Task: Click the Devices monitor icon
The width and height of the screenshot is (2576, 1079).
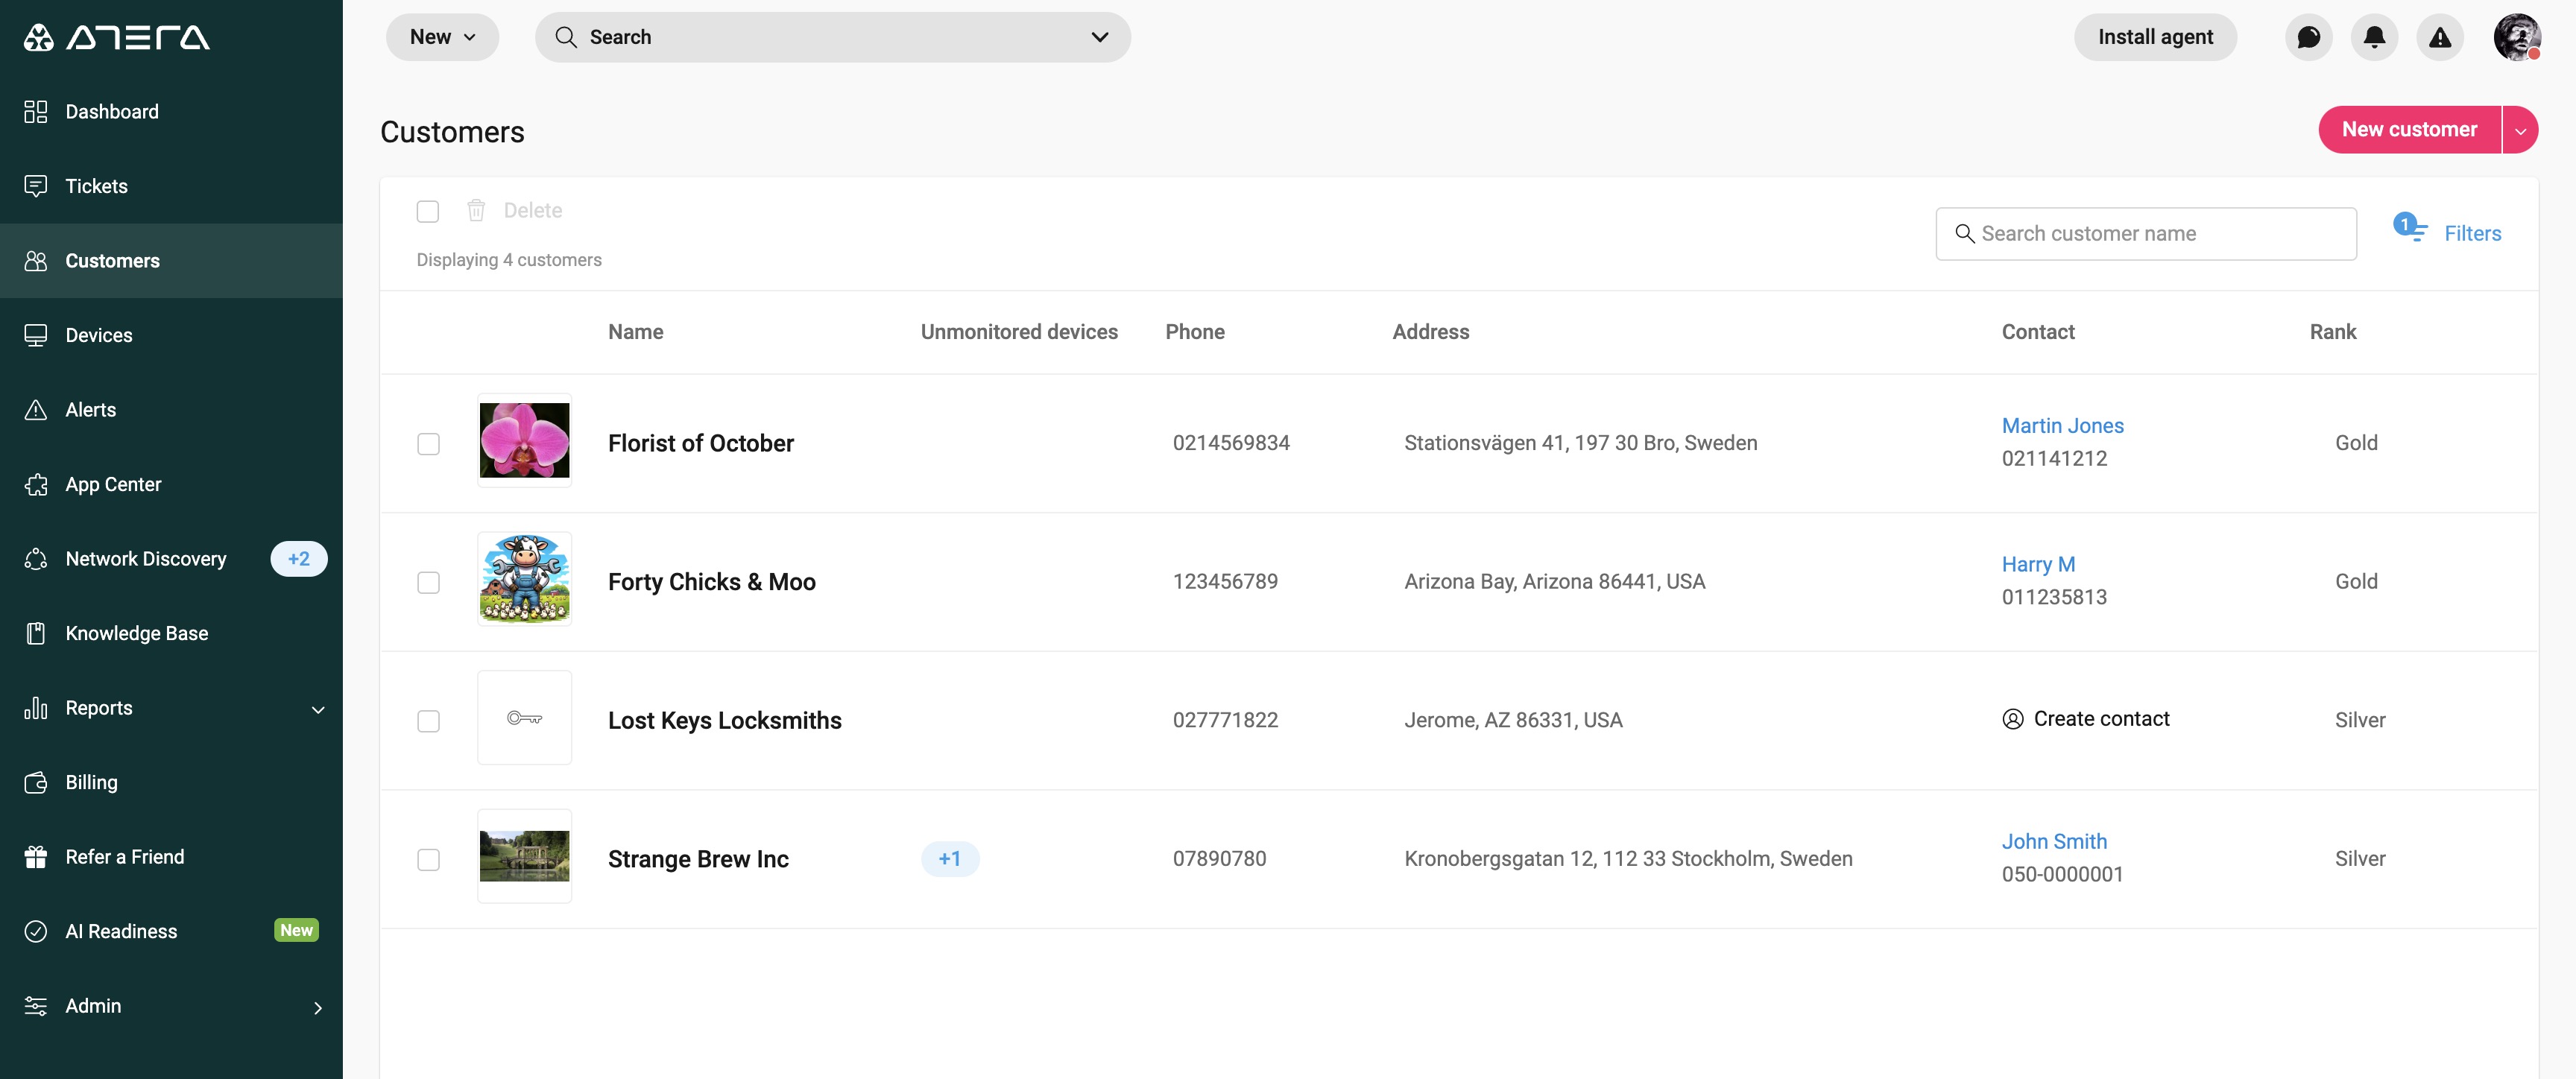Action: click(x=36, y=335)
